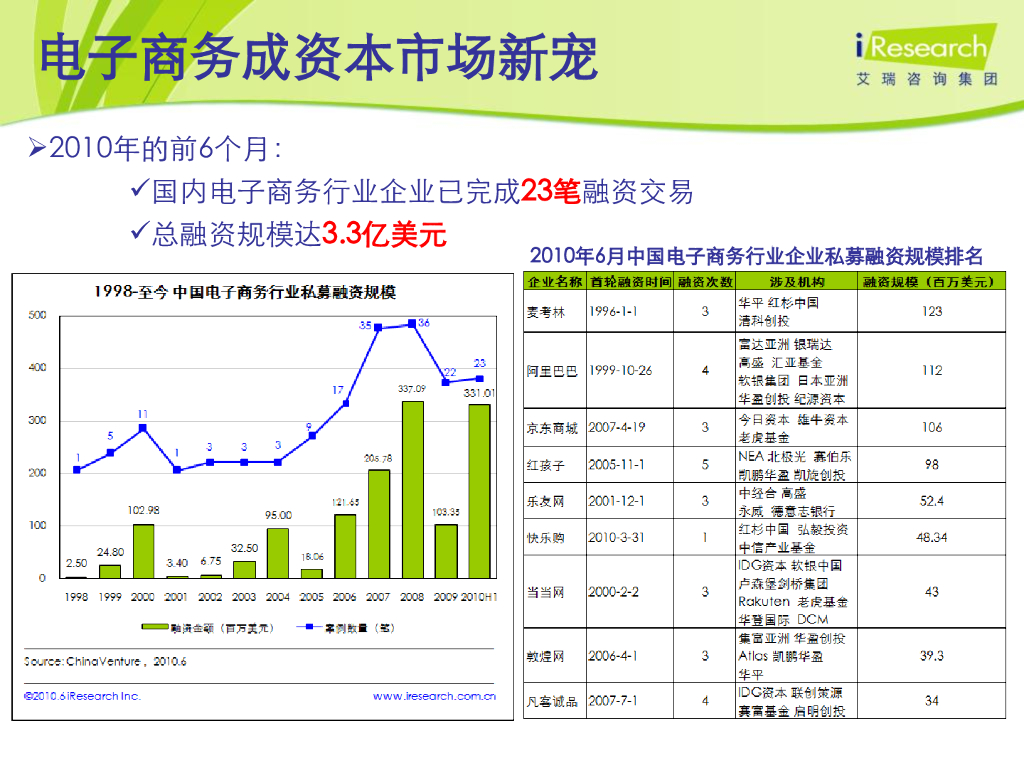Screen dimensions: 1024x768
Task: Click the bullet 2010年的前6个月
Action: (155, 148)
